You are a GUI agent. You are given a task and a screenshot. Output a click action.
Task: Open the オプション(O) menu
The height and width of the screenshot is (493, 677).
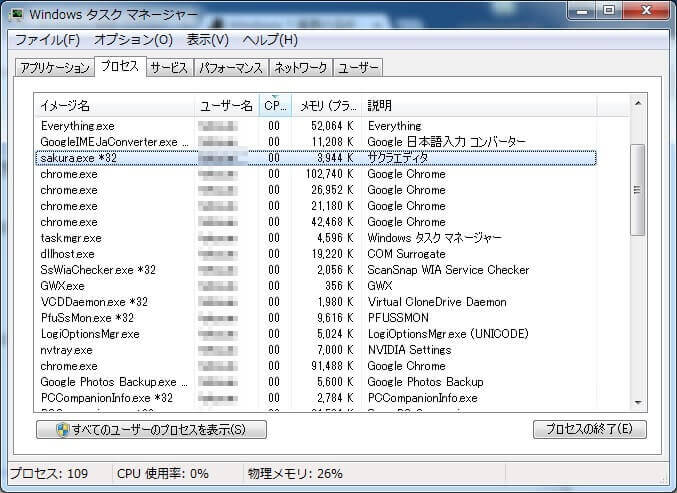pyautogui.click(x=133, y=40)
